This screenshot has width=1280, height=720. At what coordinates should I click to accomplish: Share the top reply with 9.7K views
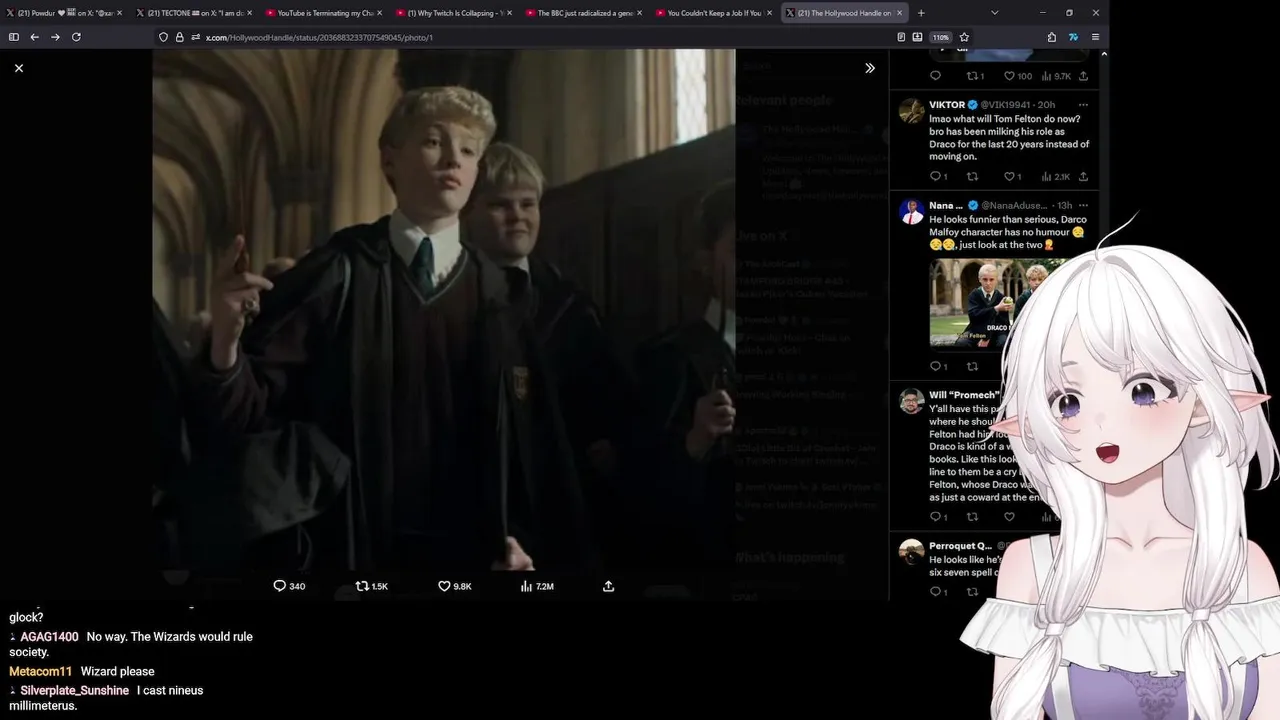pos(1083,76)
